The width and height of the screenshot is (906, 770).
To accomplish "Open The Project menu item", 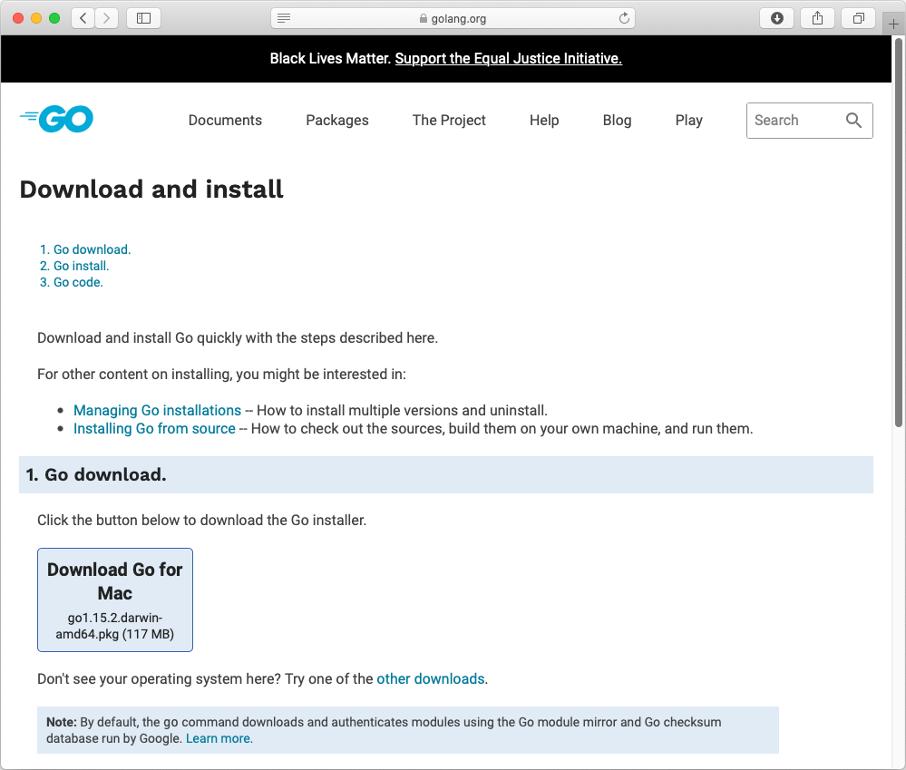I will 449,120.
